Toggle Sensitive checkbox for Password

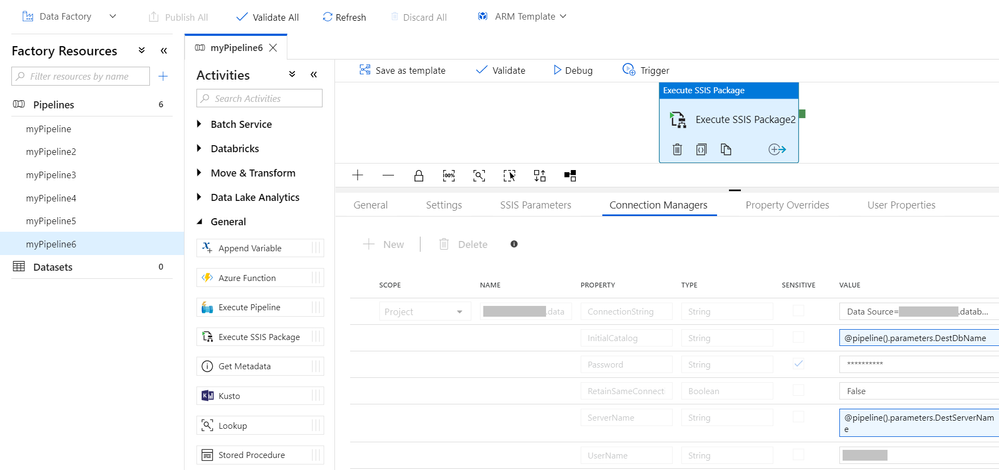coord(798,364)
